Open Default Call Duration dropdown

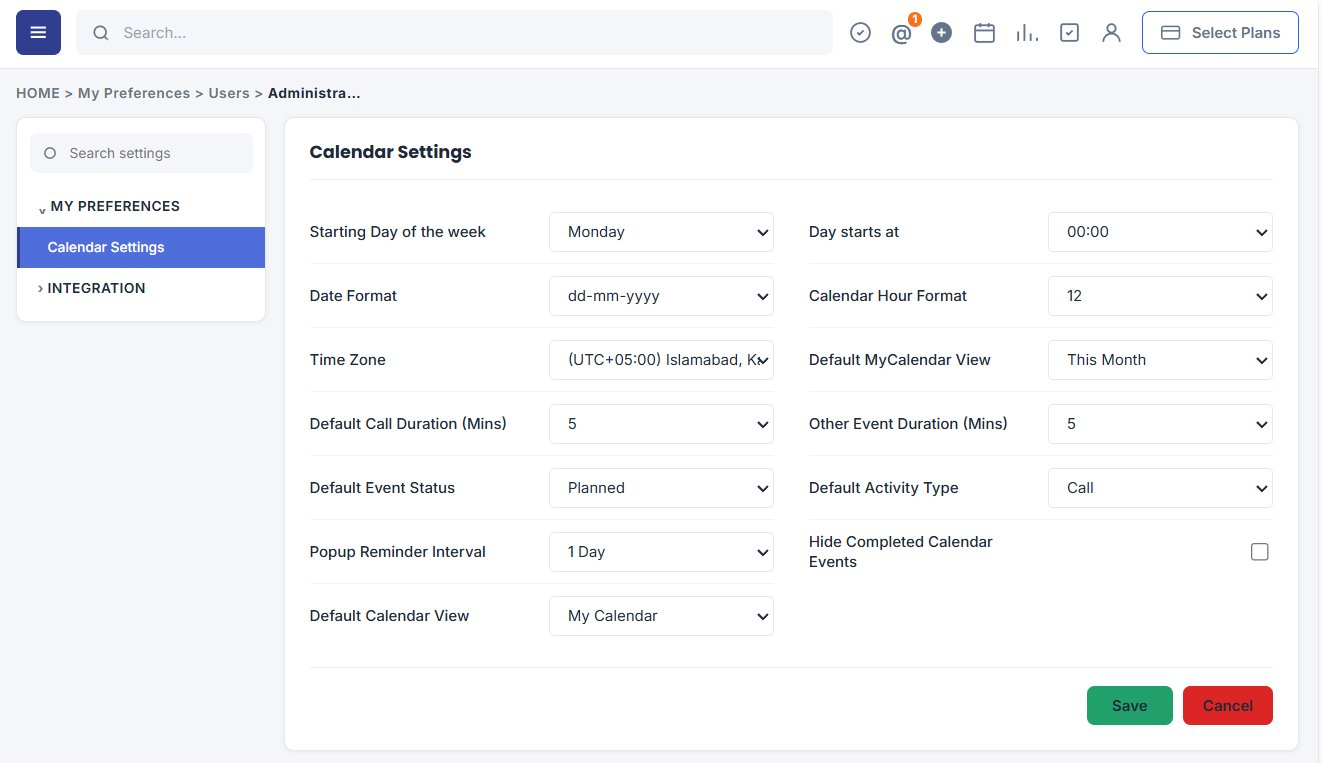click(661, 424)
